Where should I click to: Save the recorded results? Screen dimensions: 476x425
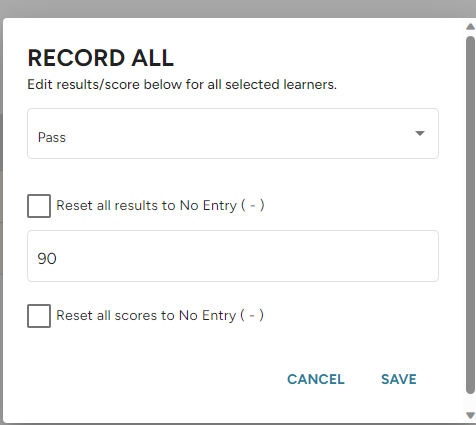(399, 379)
